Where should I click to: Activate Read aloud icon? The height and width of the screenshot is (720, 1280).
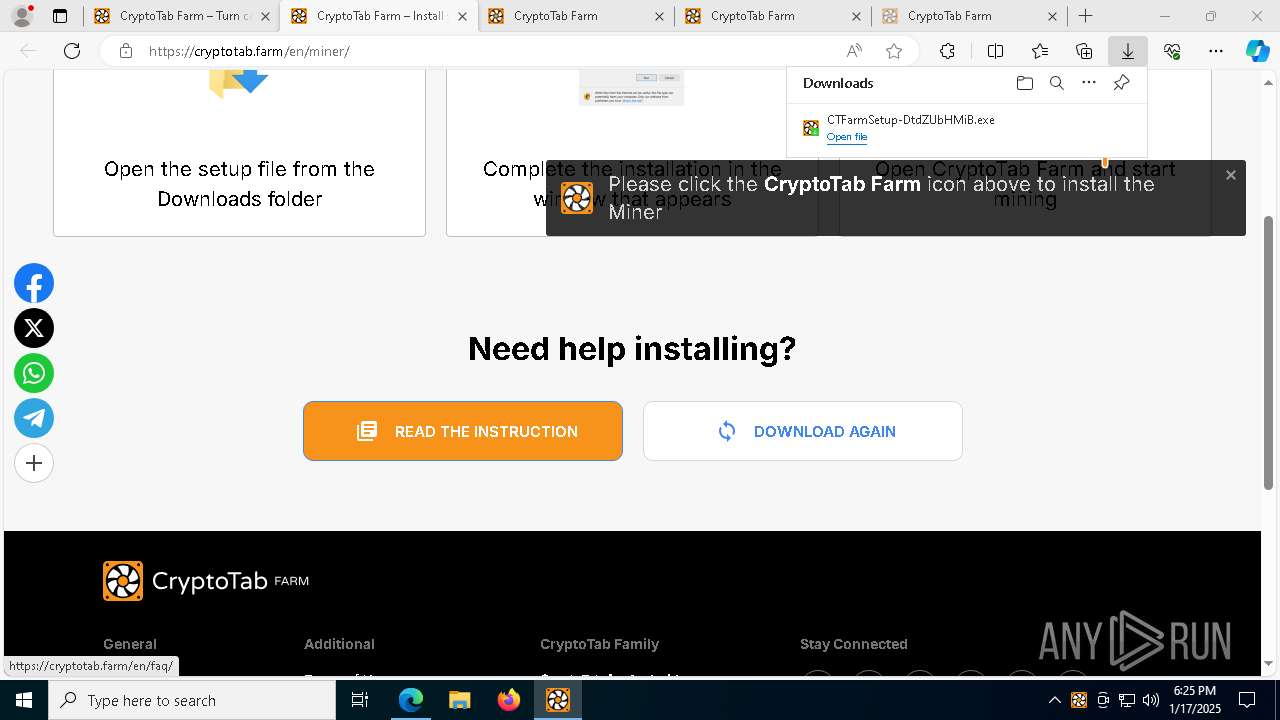coord(854,51)
